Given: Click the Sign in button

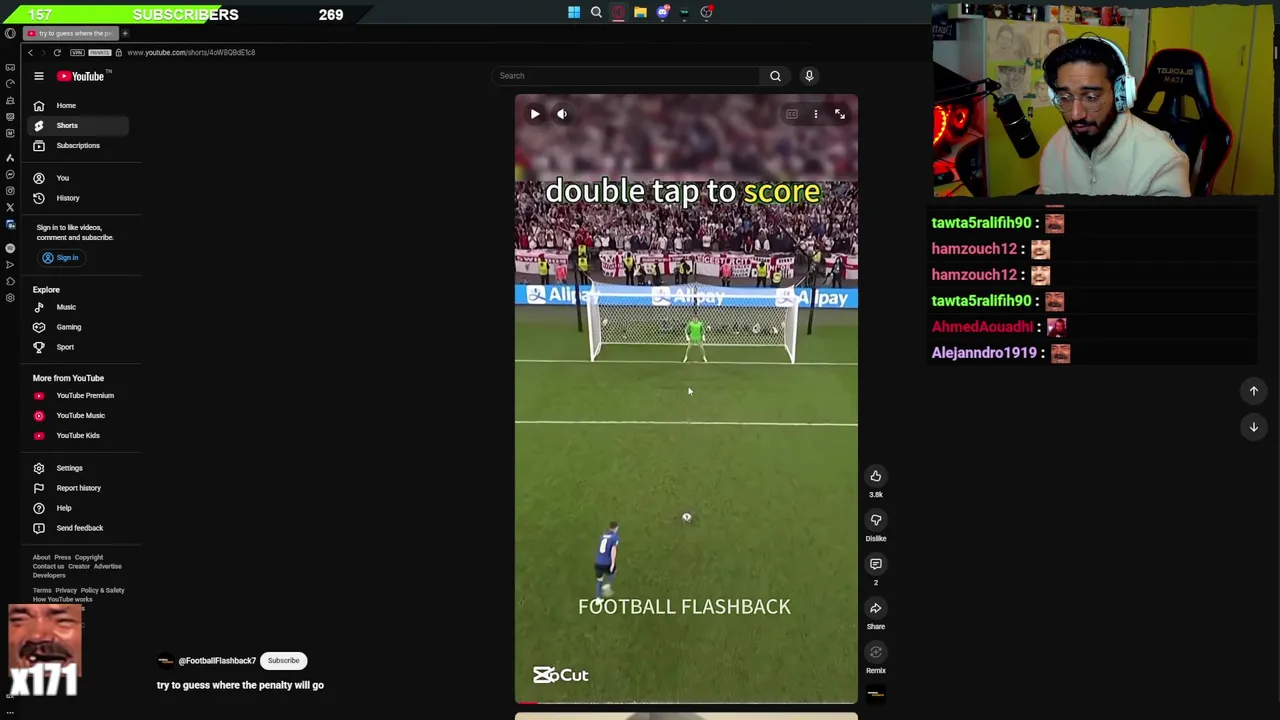Looking at the screenshot, I should pyautogui.click(x=60, y=258).
